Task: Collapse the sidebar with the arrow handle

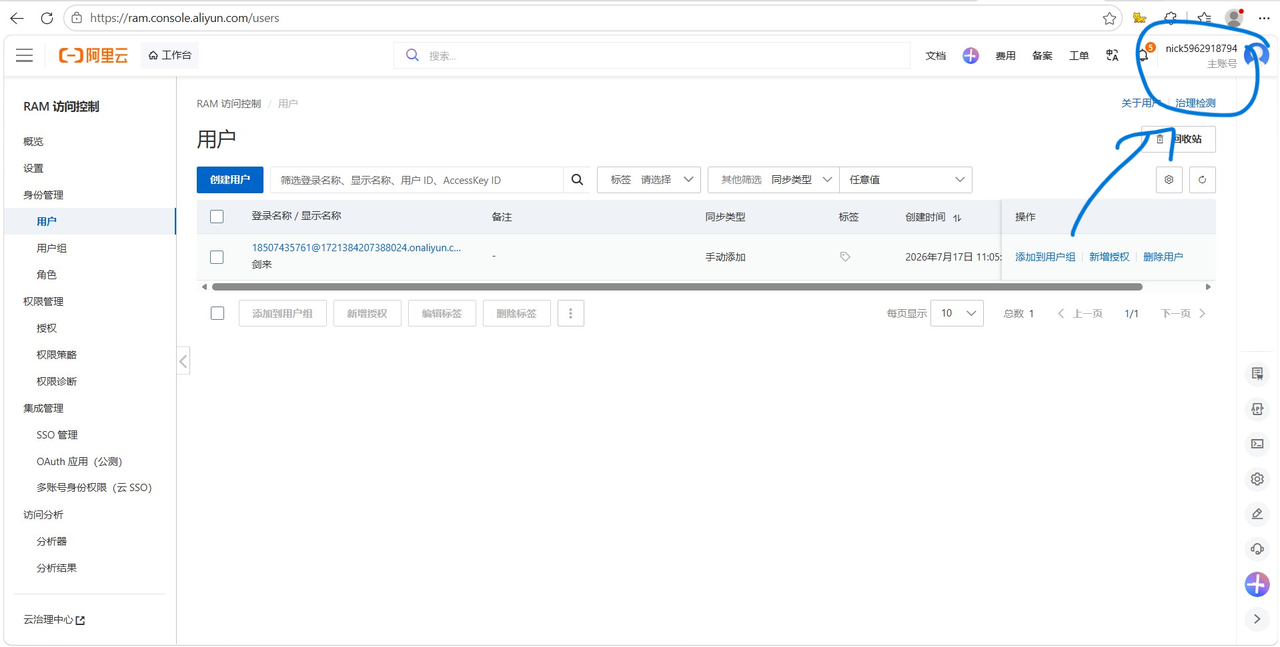Action: (x=183, y=361)
